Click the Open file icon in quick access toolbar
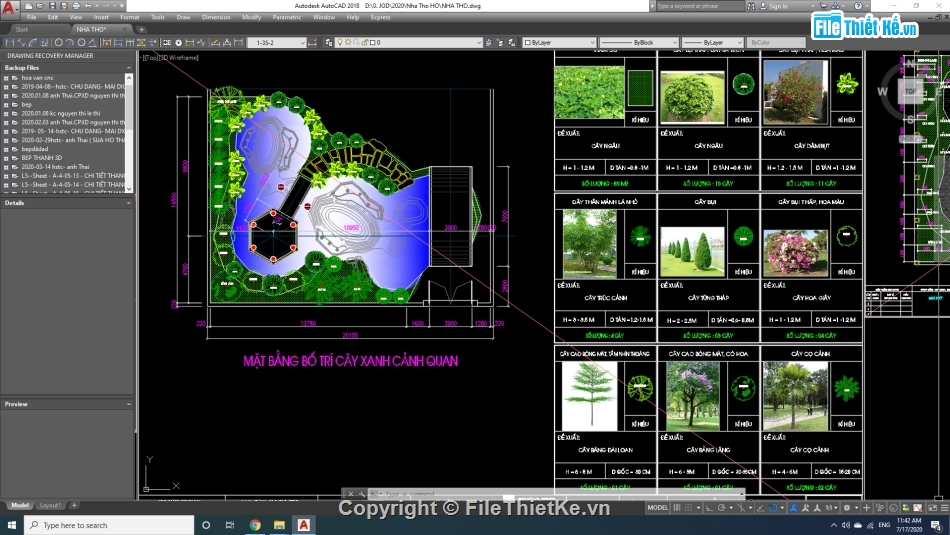950x535 pixels. (40, 5)
